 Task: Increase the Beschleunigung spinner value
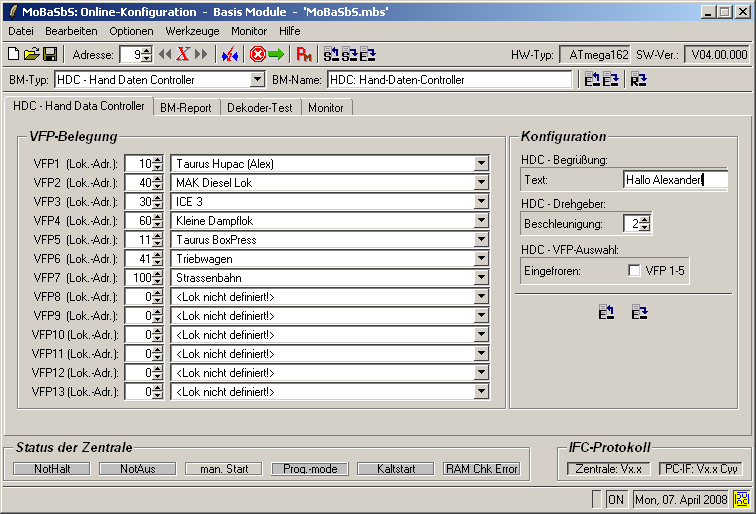coord(645,220)
